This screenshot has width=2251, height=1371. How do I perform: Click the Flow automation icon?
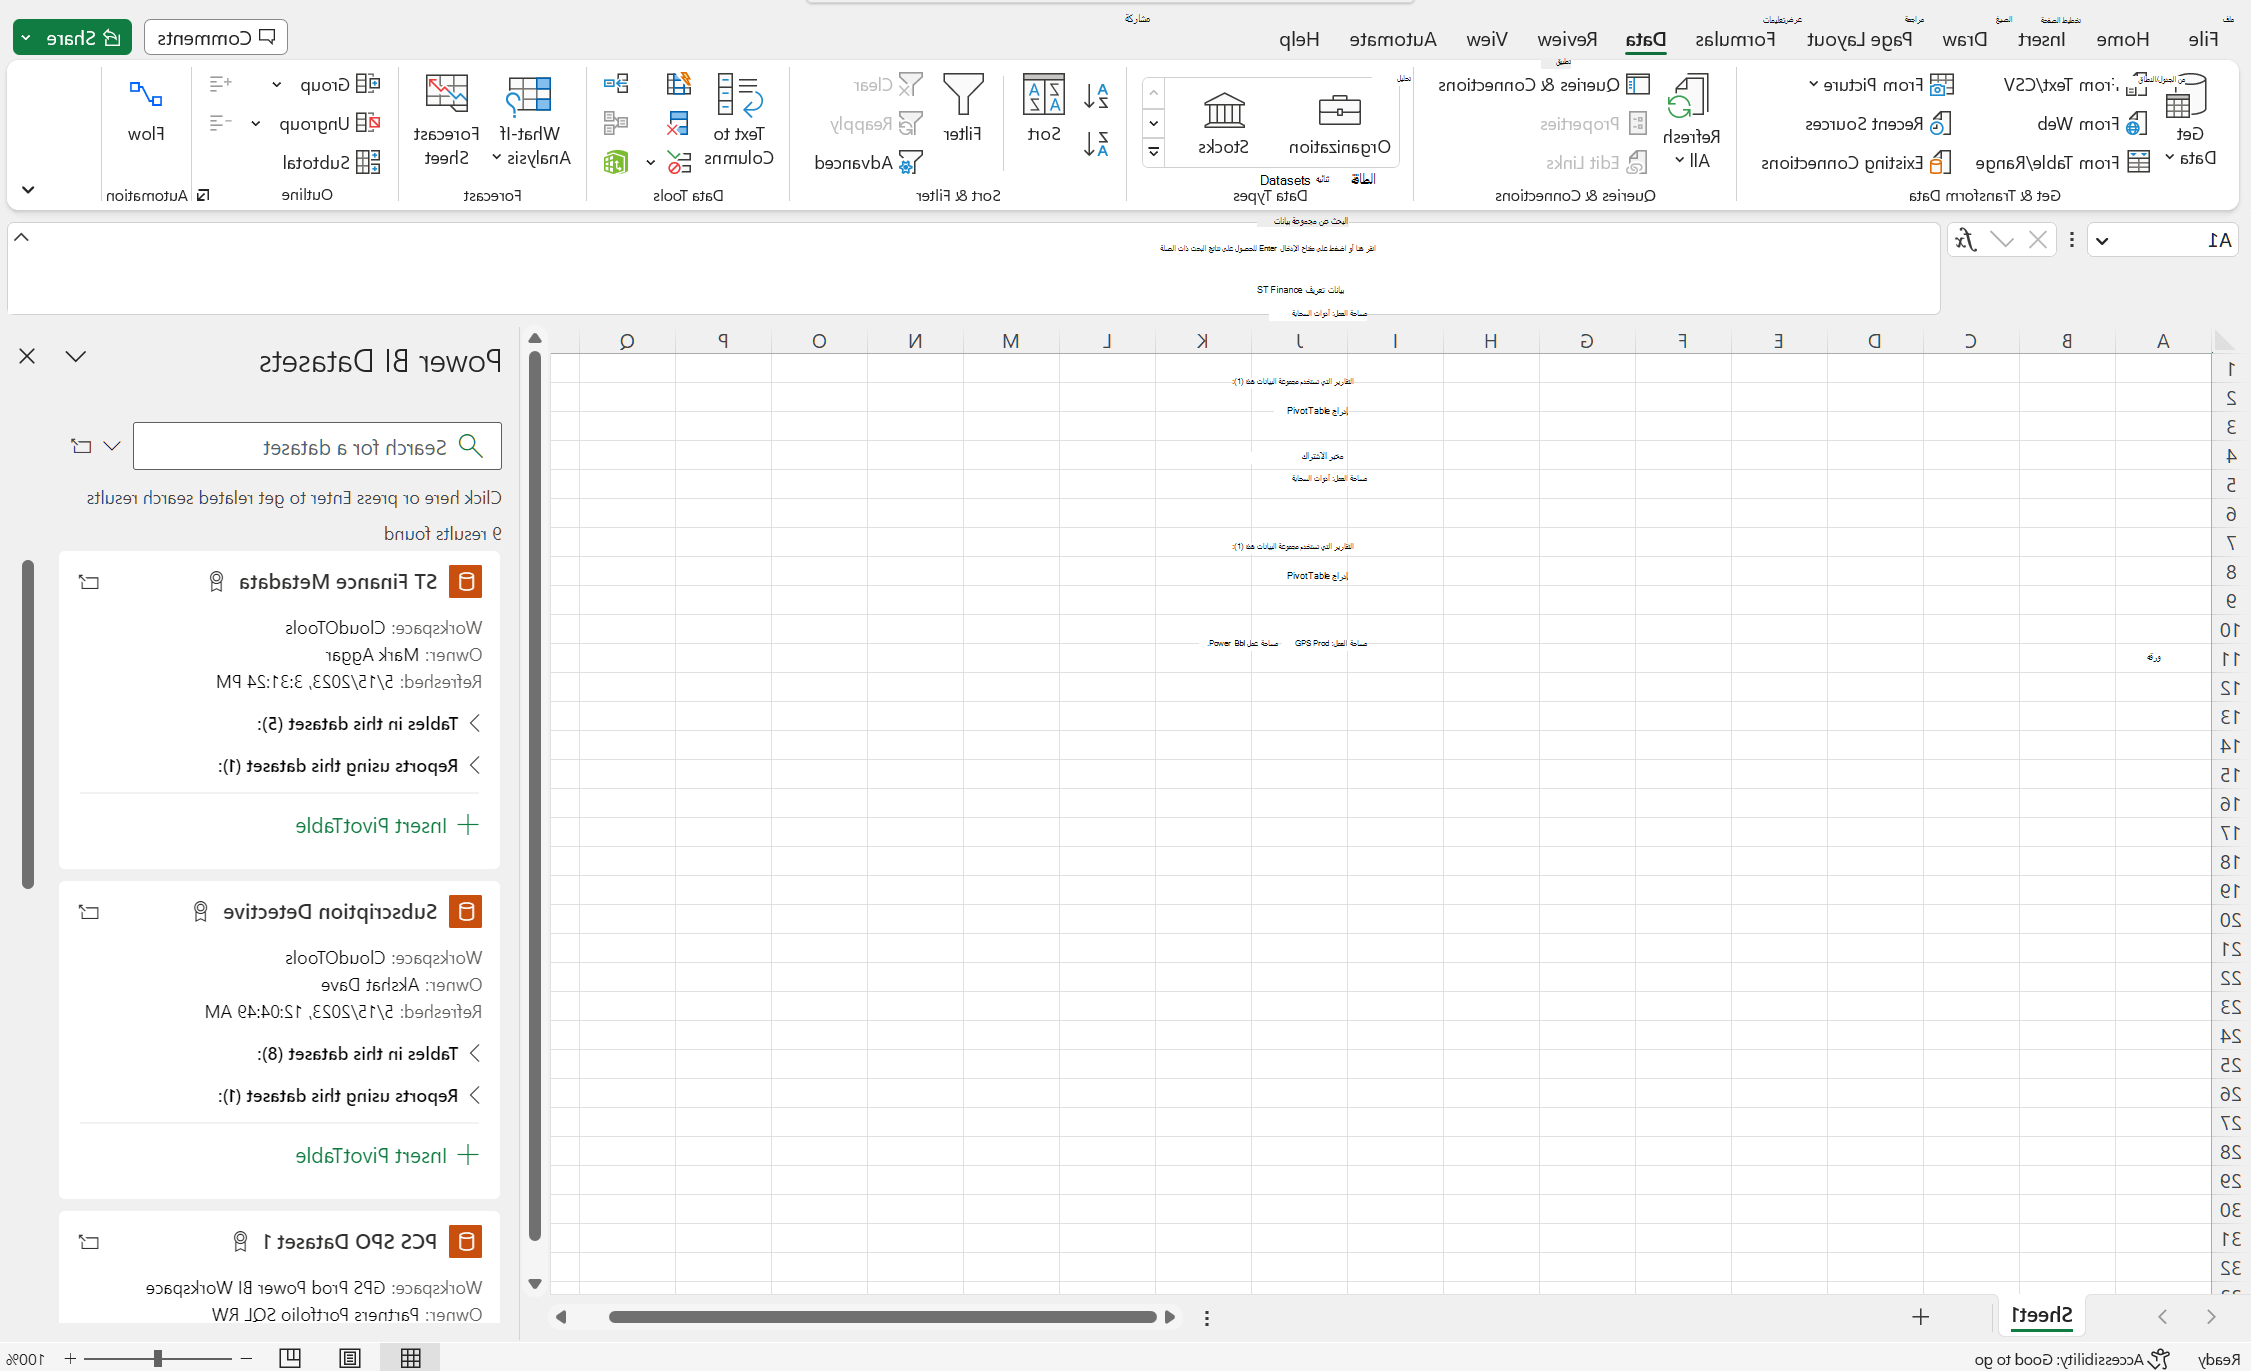(146, 94)
